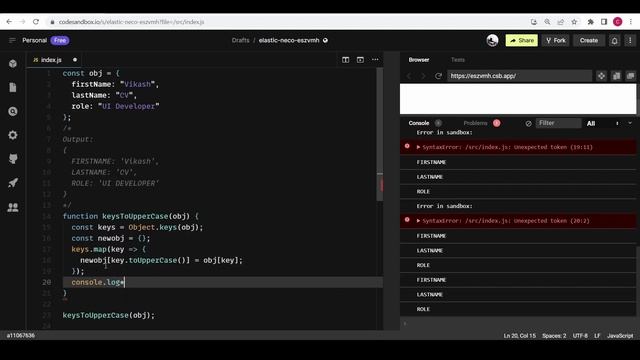Viewport: 640px width, 360px height.
Task: Click the Chrome address bar
Action: [x=286, y=22]
